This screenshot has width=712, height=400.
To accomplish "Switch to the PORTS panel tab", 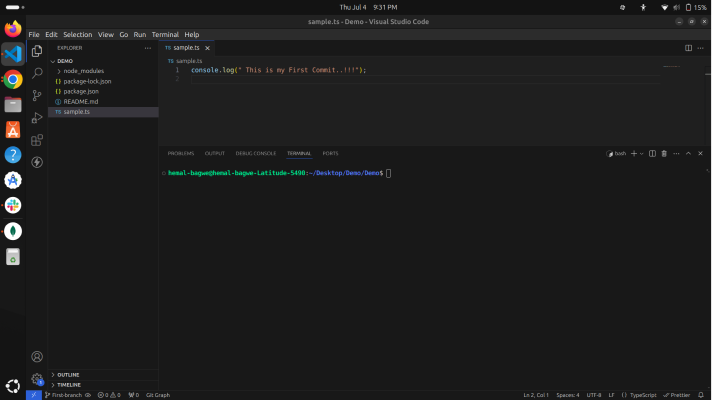I will [330, 153].
